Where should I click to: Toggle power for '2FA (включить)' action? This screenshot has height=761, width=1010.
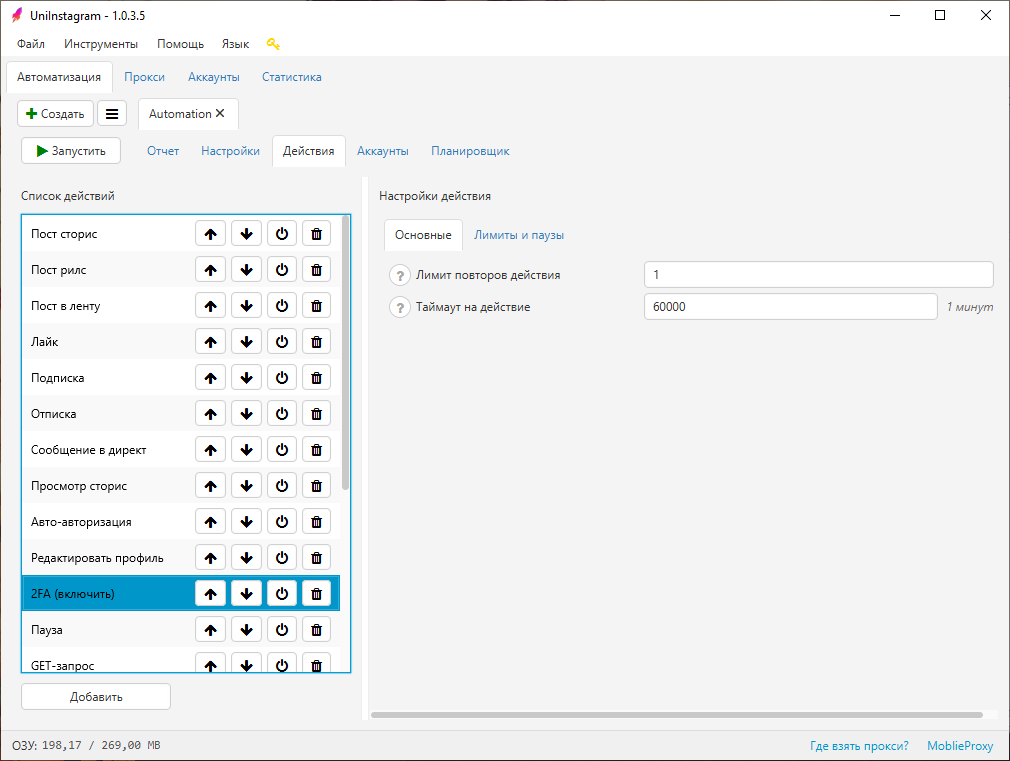click(x=282, y=594)
